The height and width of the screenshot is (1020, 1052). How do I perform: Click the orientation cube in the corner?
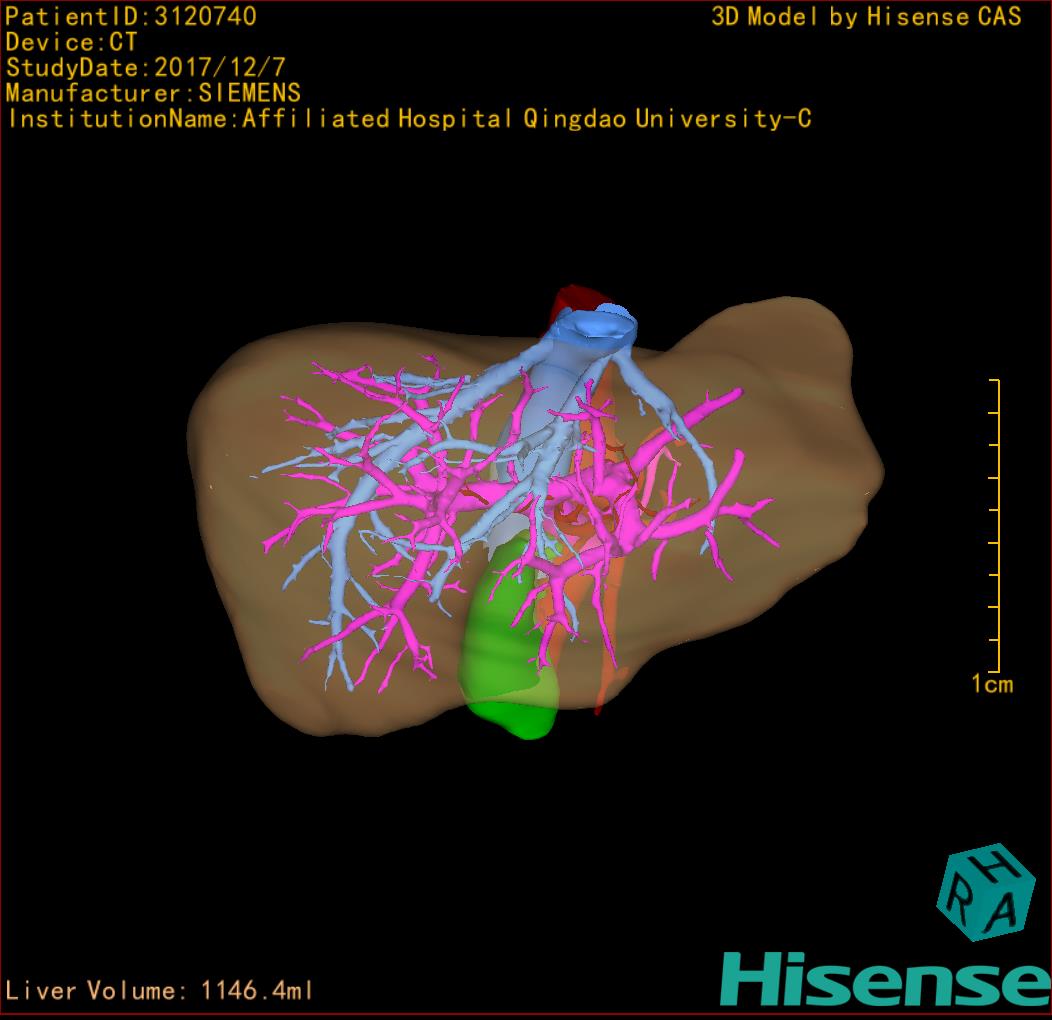[x=986, y=892]
